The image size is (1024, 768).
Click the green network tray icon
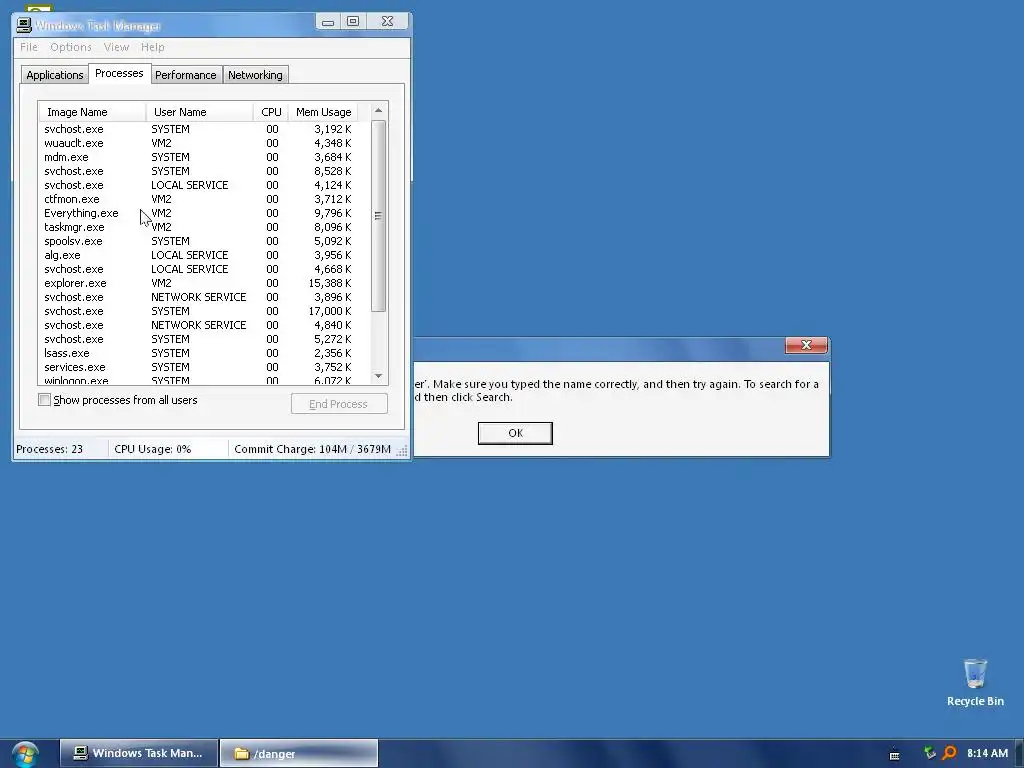click(x=930, y=753)
